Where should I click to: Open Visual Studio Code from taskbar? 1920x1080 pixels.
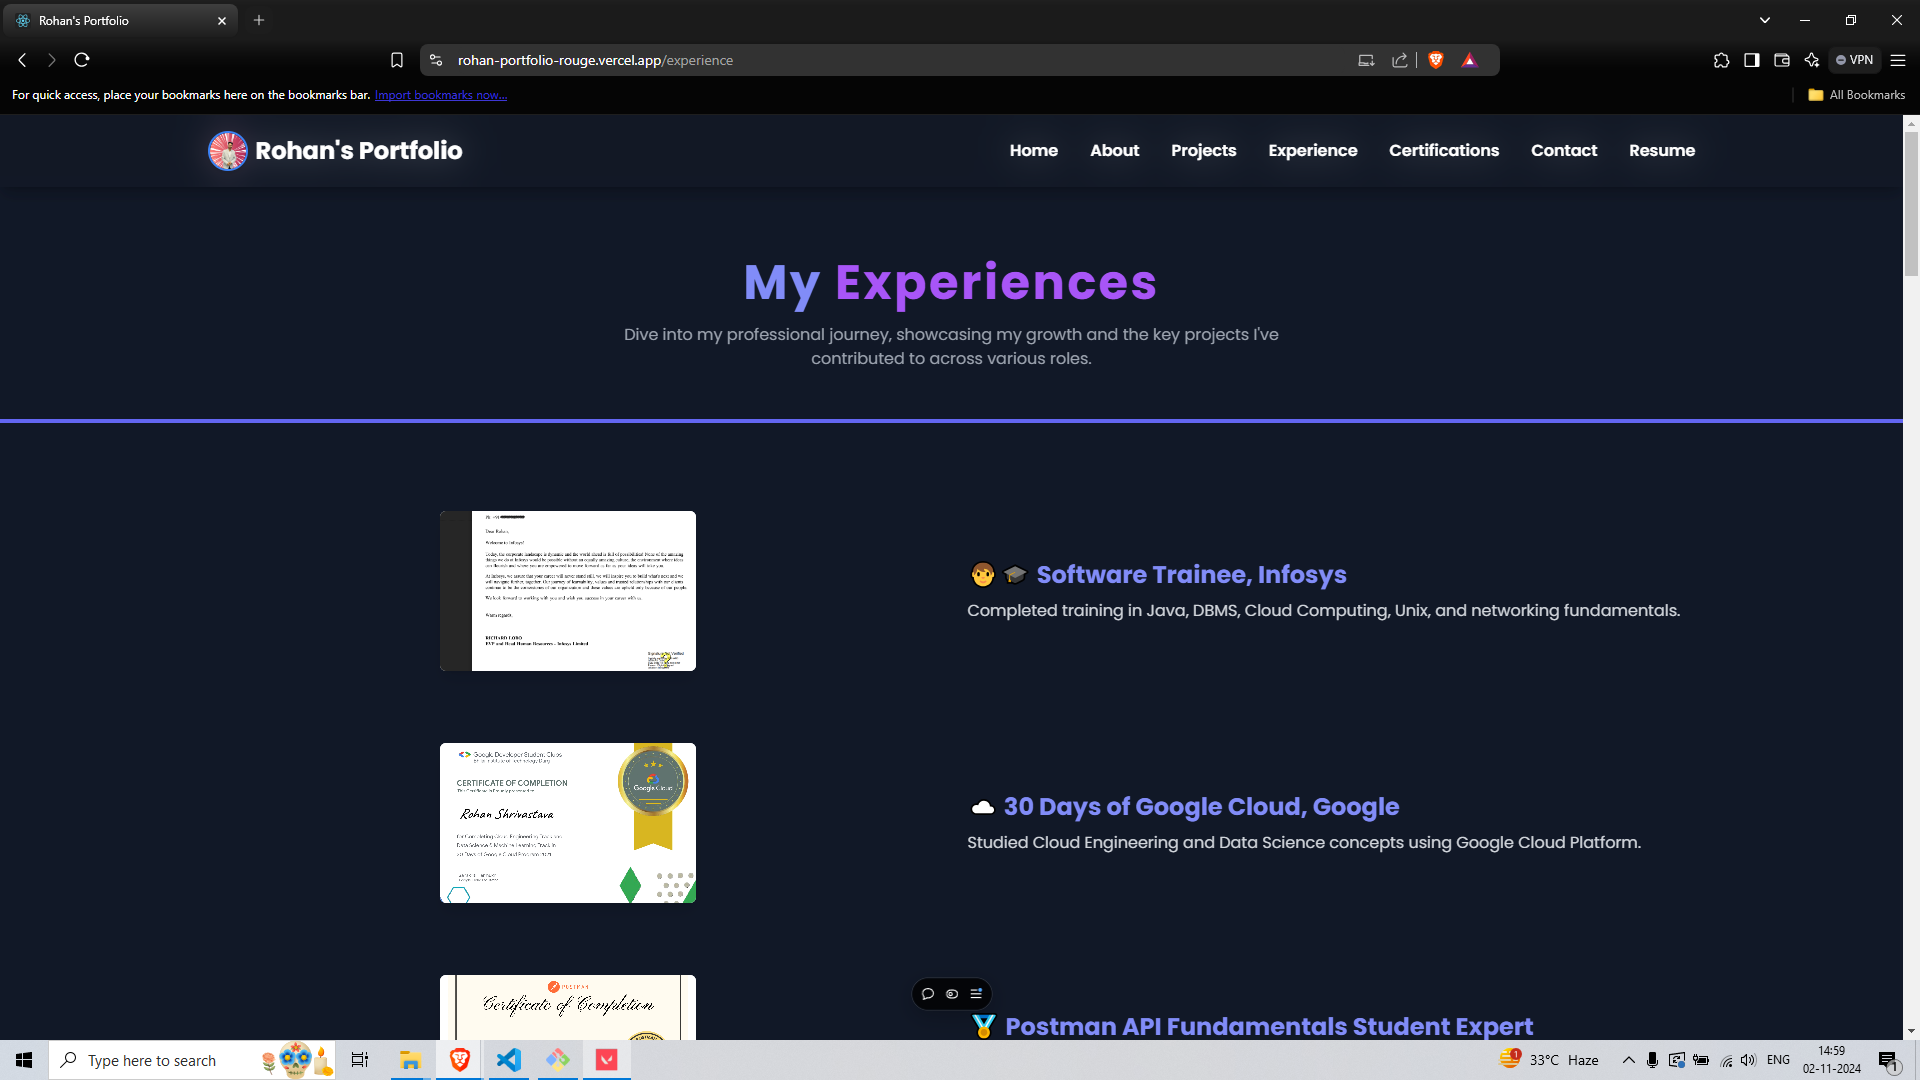click(509, 1060)
